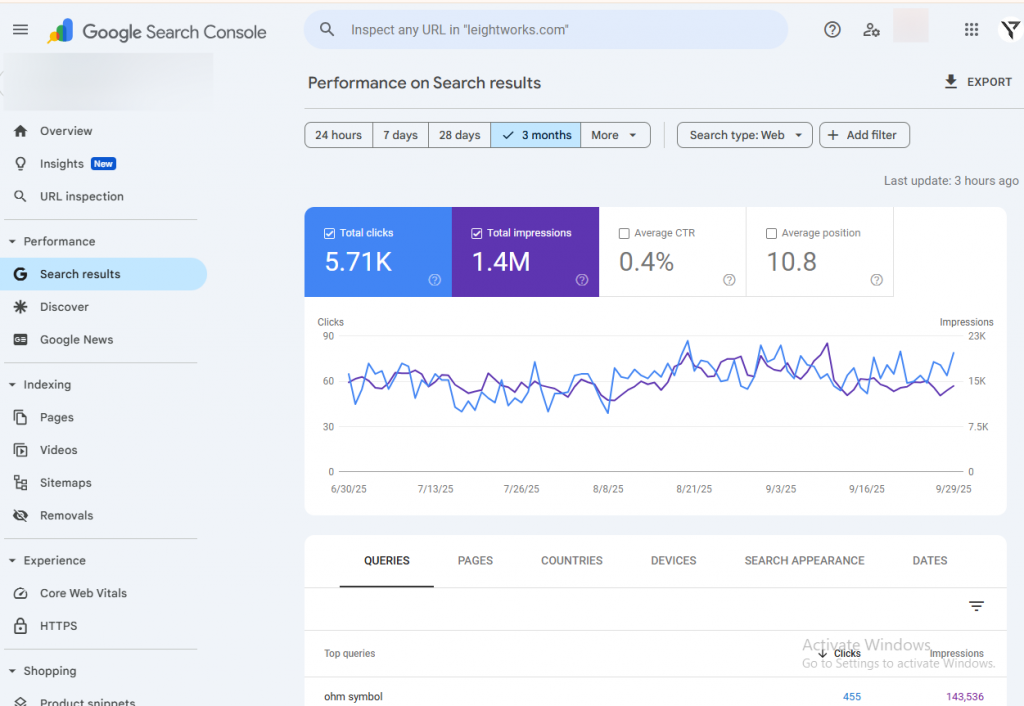Click the help question mark icon in header
This screenshot has height=706, width=1024.
coord(832,30)
